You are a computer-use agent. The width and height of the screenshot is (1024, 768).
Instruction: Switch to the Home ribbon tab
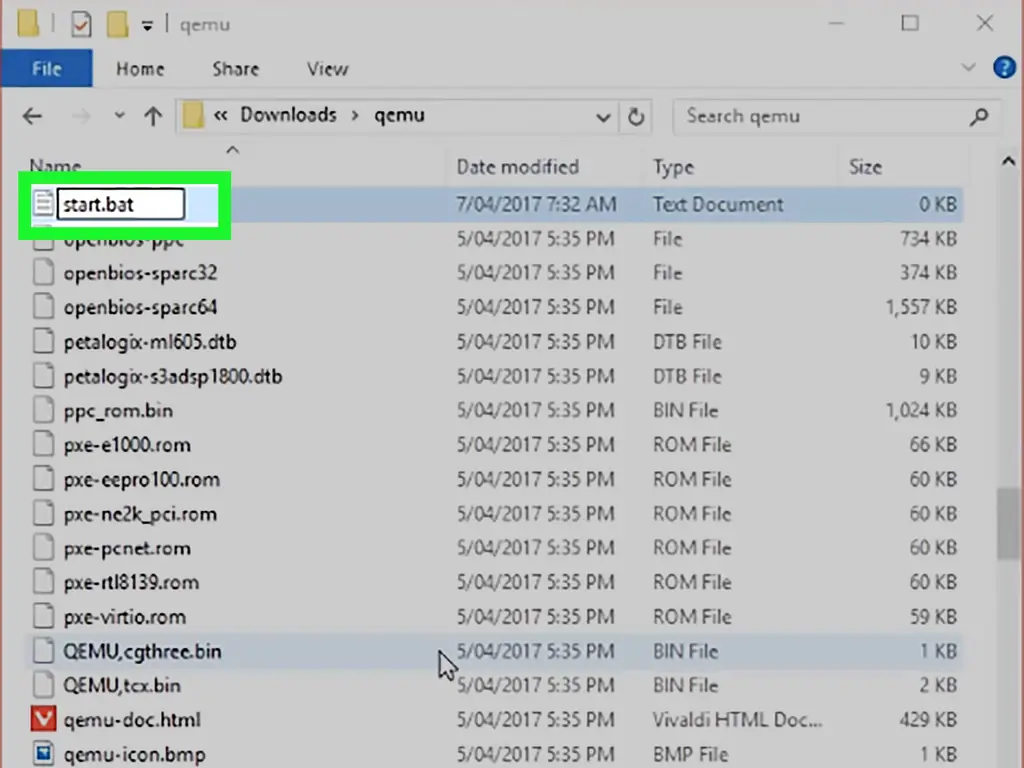click(140, 69)
